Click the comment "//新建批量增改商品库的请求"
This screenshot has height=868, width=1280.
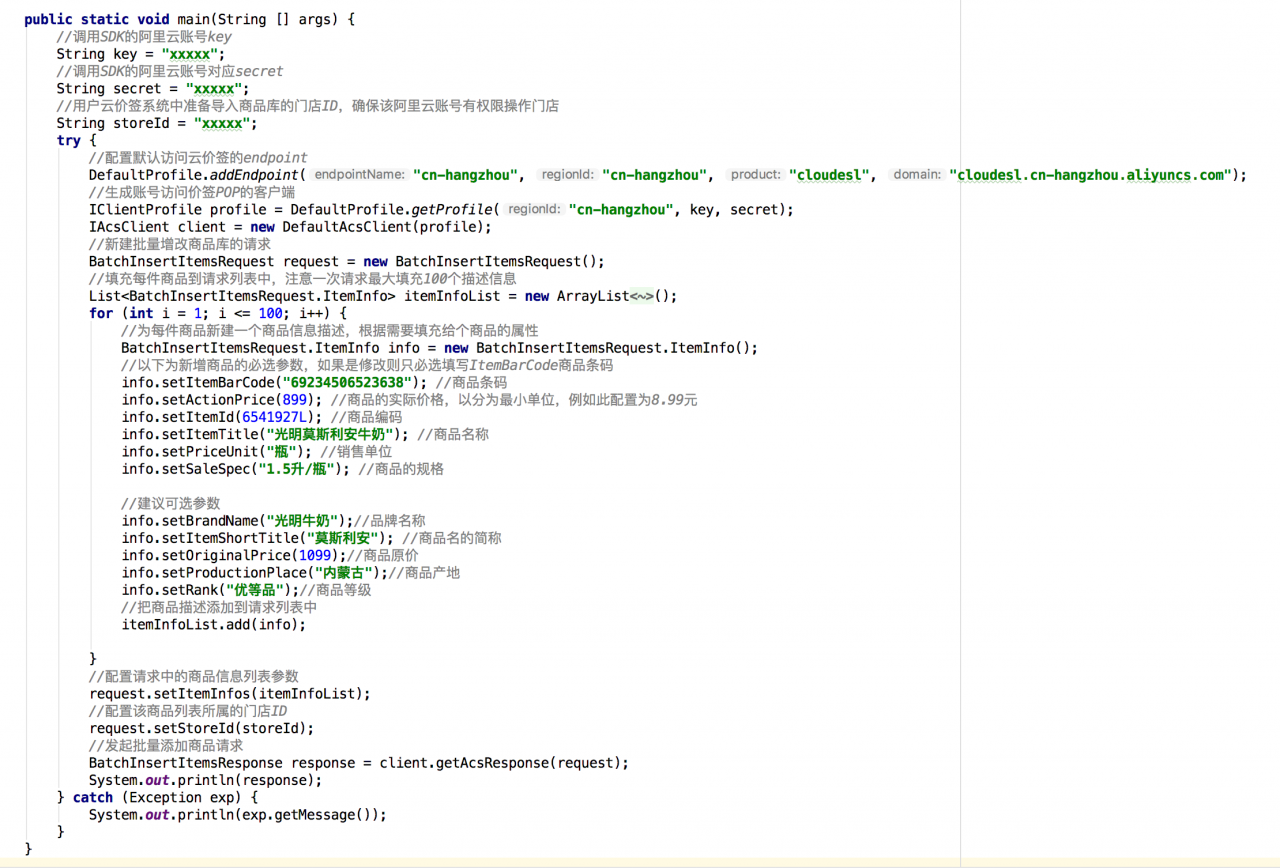coord(180,244)
